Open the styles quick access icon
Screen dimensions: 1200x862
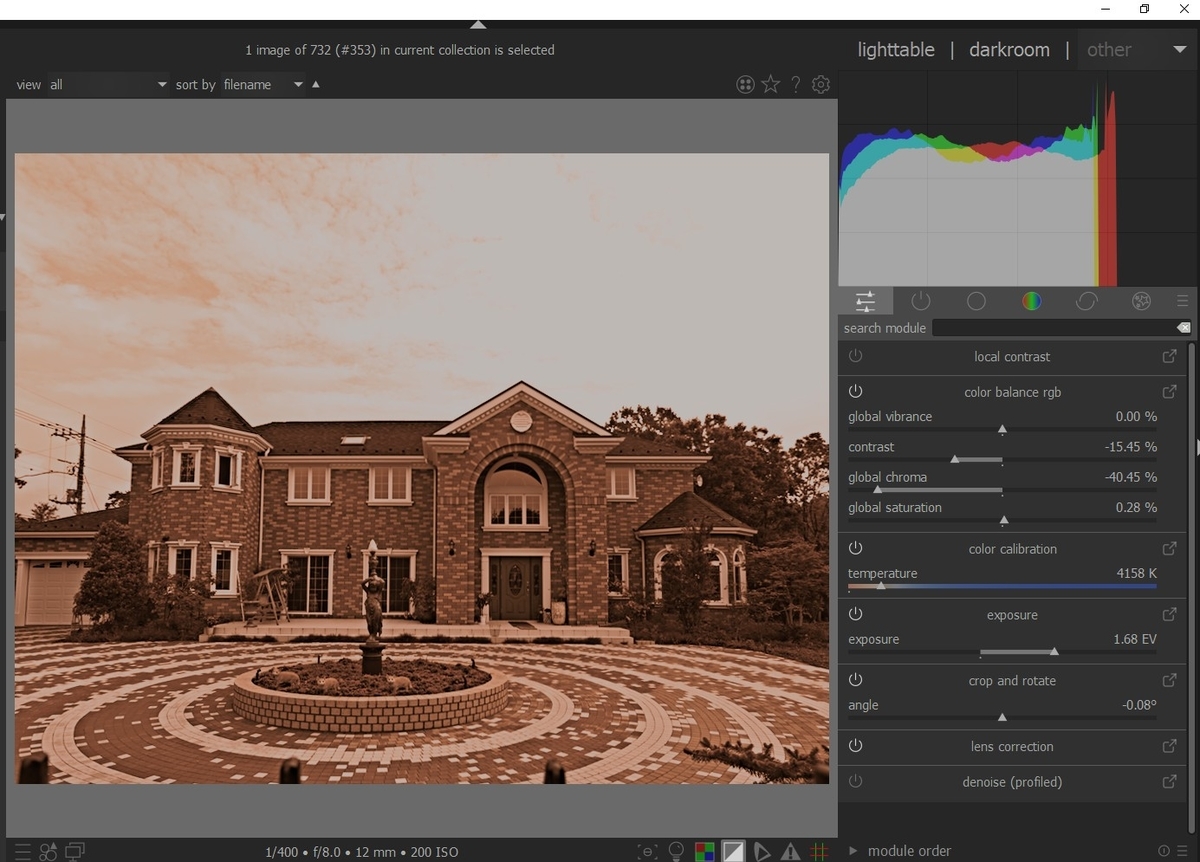click(48, 852)
